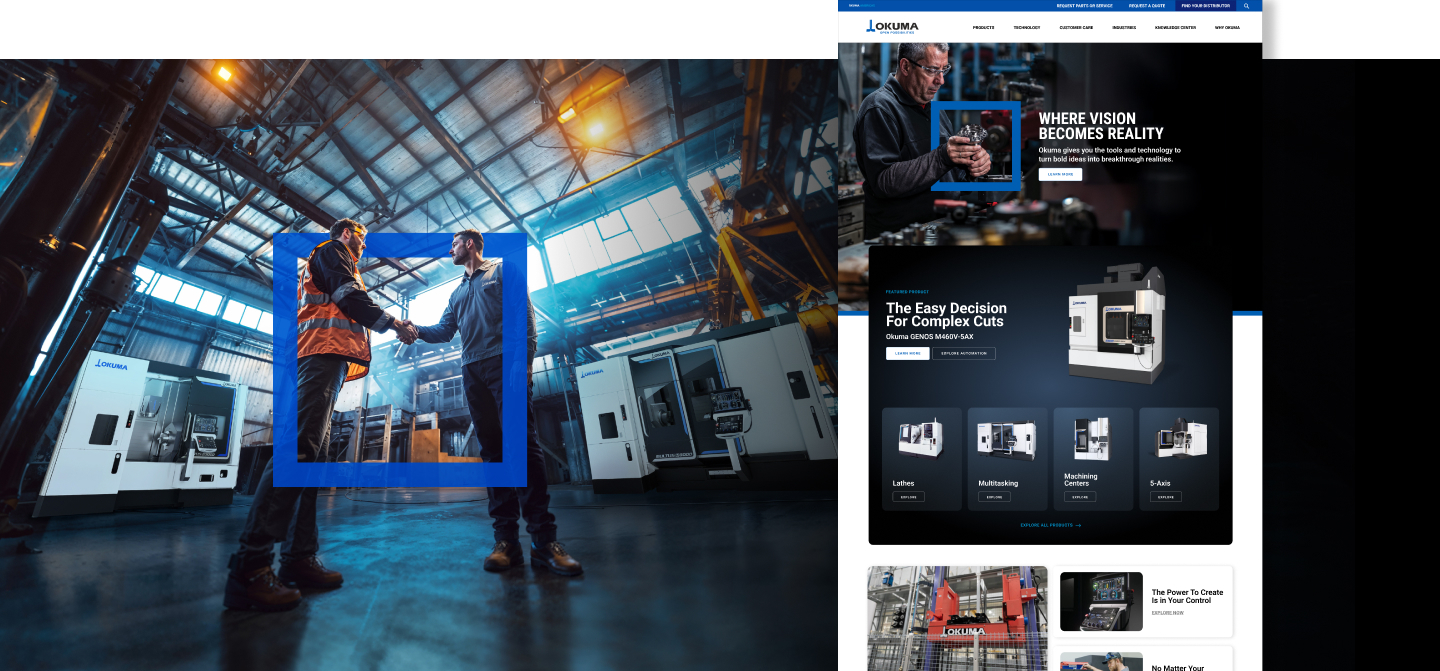Click the featured GENOS M460V-5AX machine image
This screenshot has width=1440, height=671.
pyautogui.click(x=1117, y=324)
